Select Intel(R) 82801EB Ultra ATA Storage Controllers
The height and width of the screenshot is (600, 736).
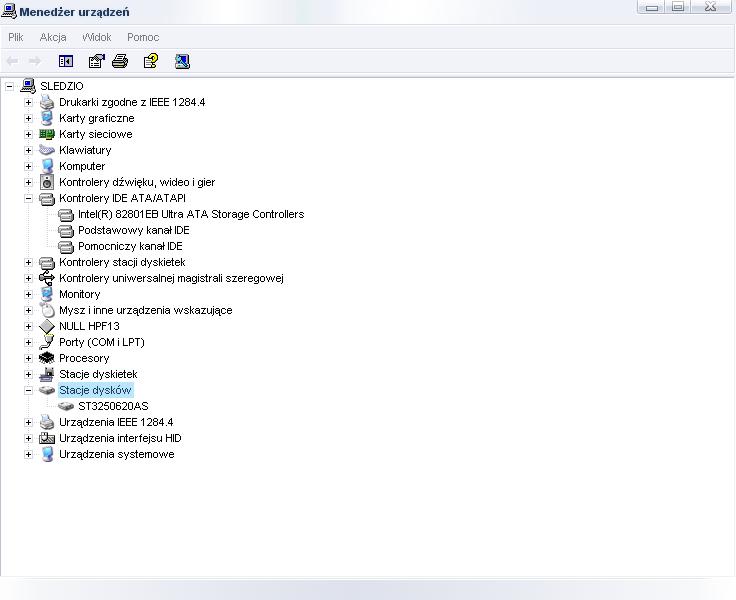(191, 214)
